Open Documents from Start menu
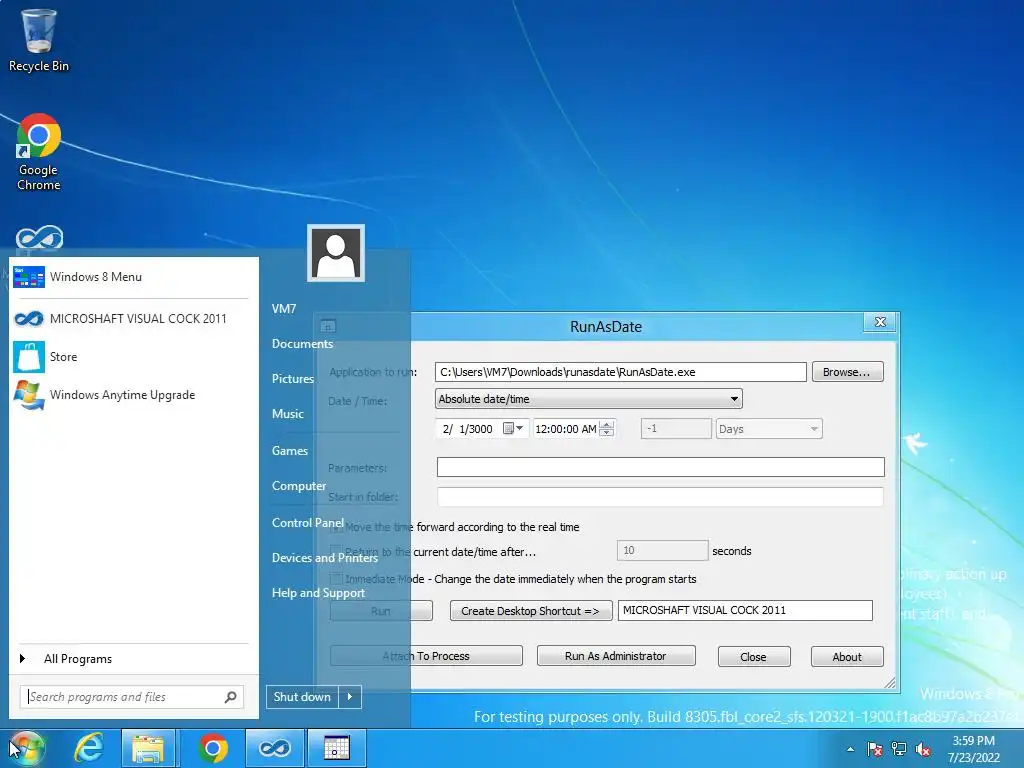Screen dimensions: 1024x768 (302, 344)
